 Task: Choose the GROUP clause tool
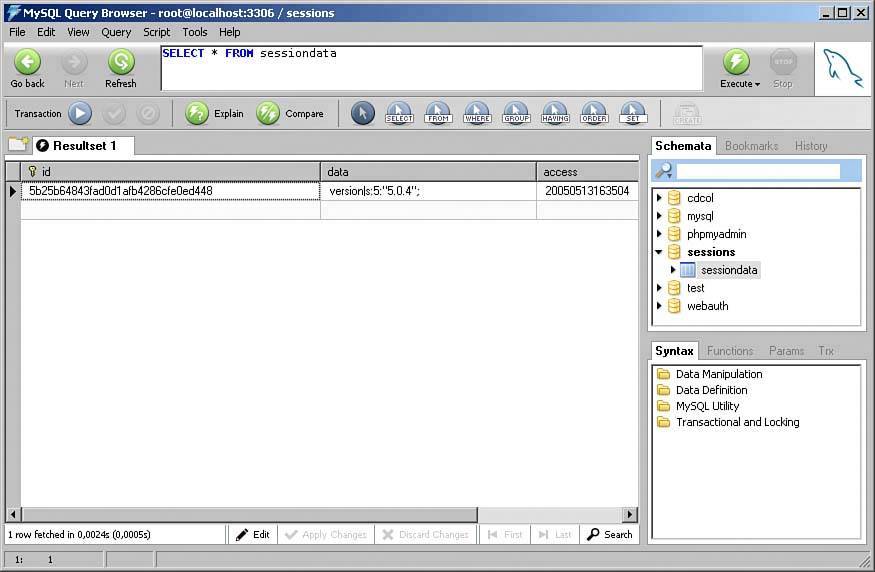point(516,113)
